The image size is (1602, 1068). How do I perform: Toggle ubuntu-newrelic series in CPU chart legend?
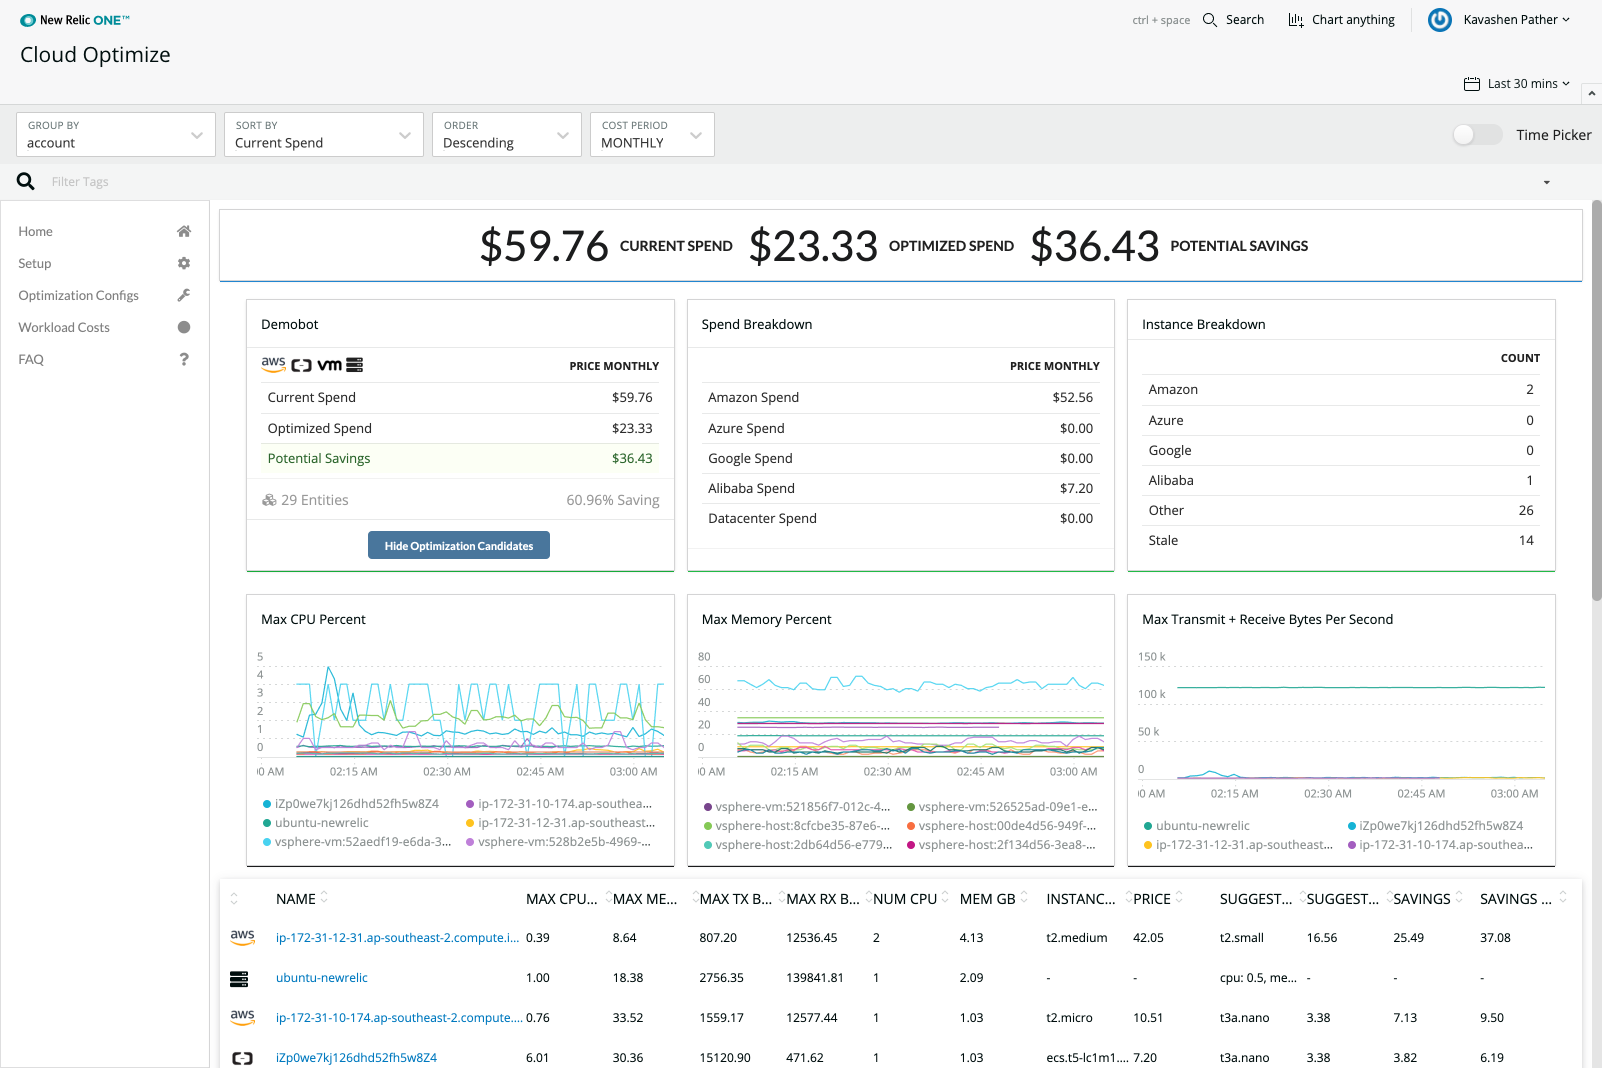(x=315, y=822)
